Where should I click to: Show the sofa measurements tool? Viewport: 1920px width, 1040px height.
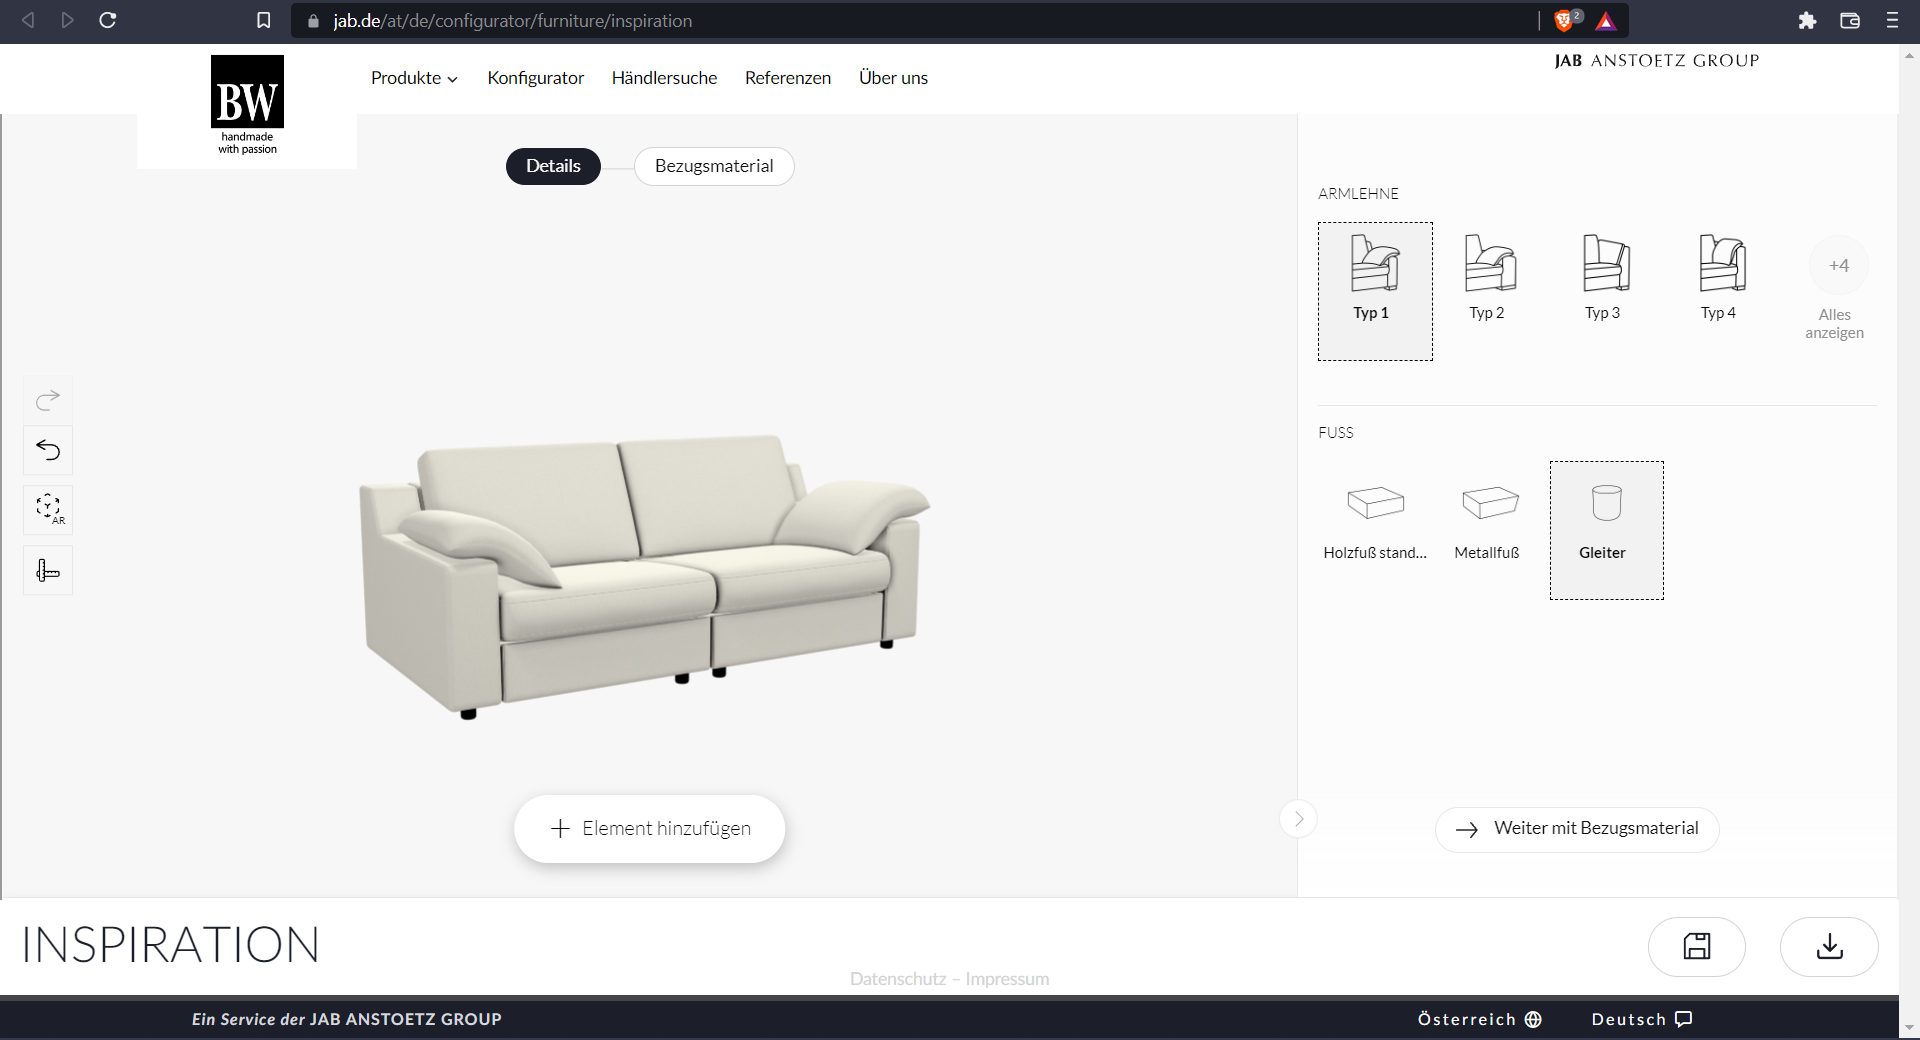pos(47,570)
